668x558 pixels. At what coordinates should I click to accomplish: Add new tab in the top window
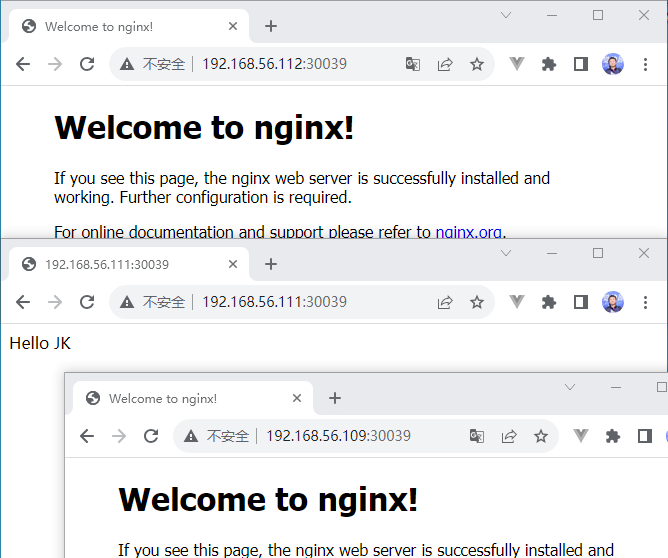pos(271,26)
